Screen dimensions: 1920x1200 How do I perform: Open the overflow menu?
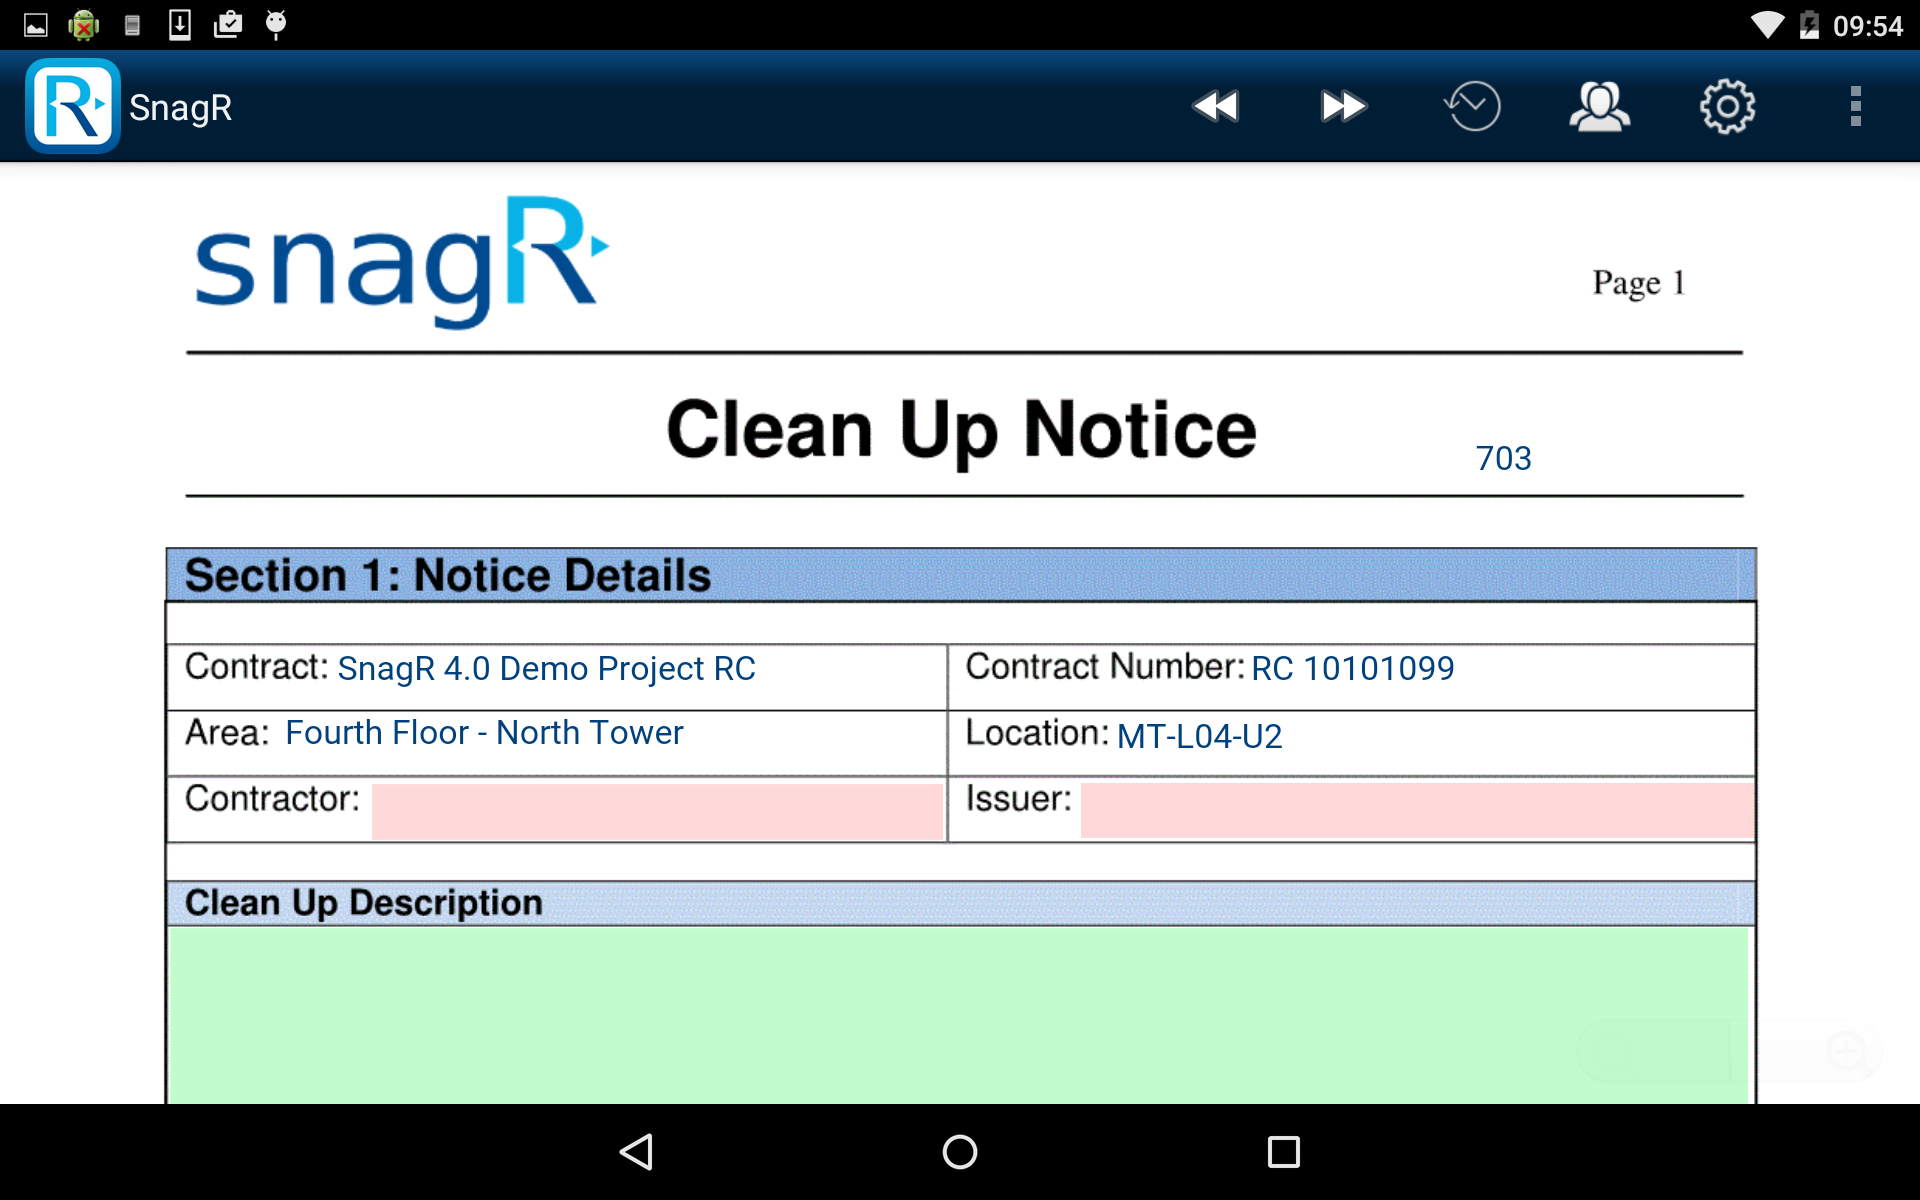(1856, 105)
